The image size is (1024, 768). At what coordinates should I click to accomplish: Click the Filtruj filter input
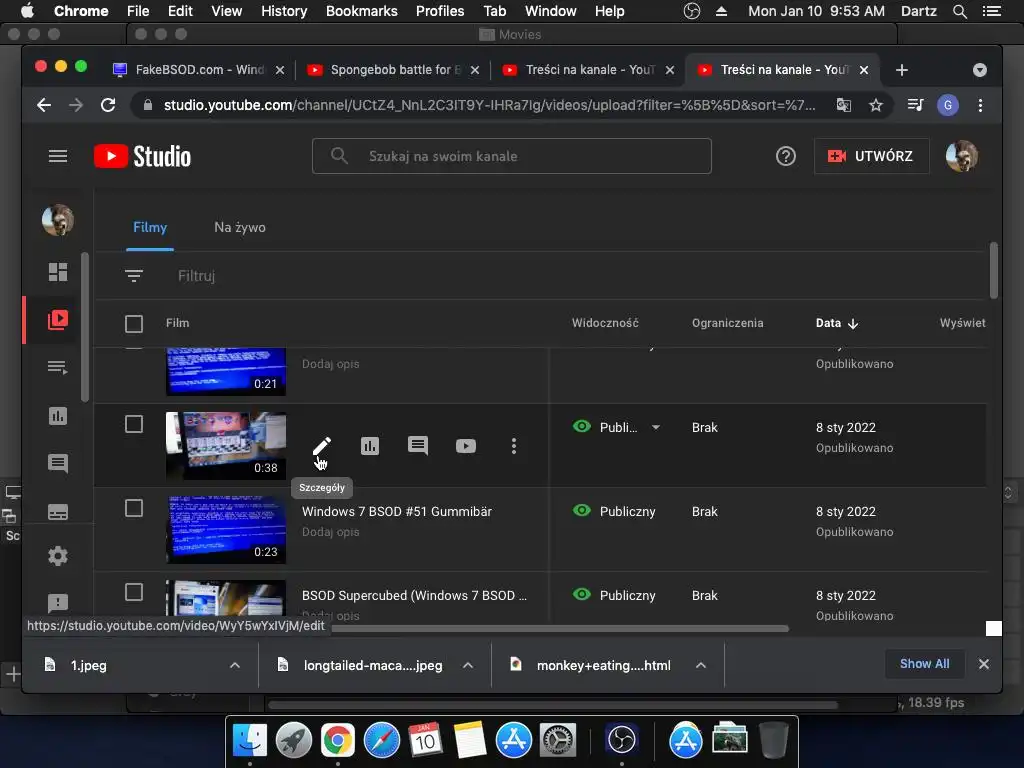click(196, 276)
